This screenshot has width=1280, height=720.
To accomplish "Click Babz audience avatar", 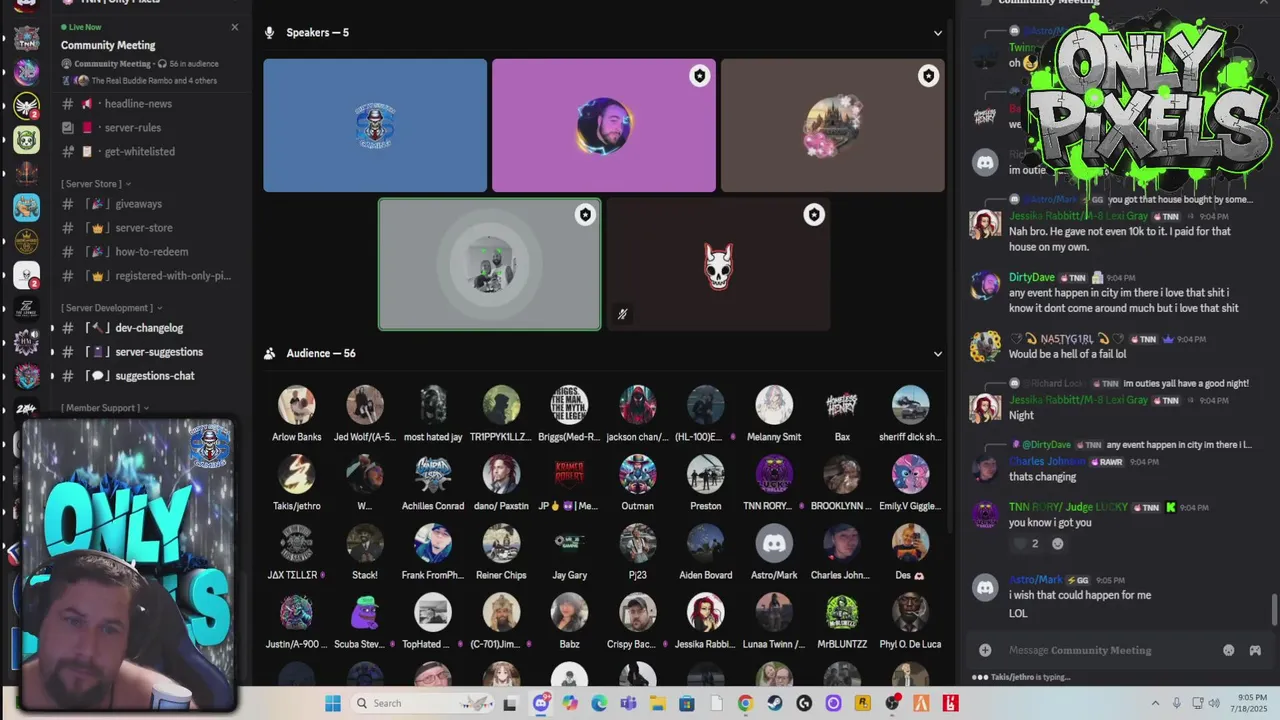I will [x=569, y=612].
